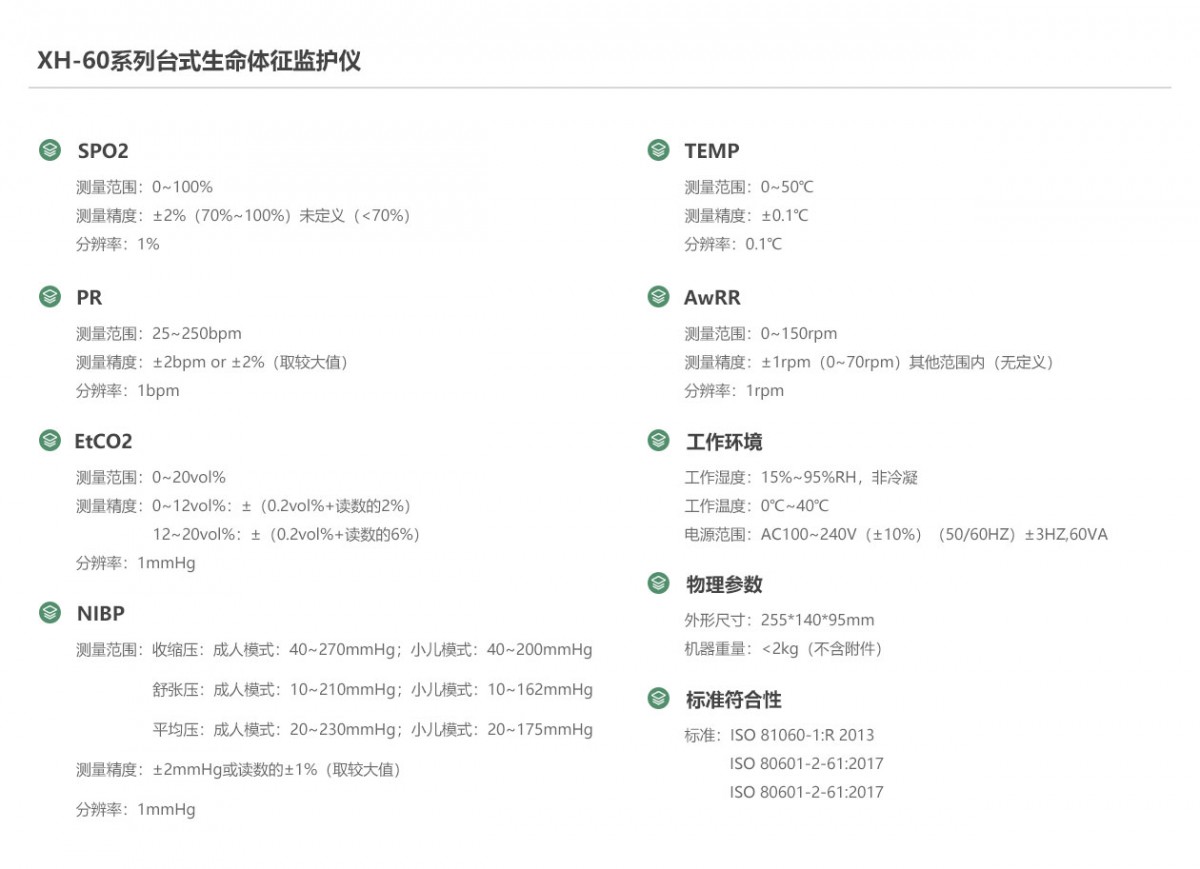Click the XH-60系列台式生命体征监护仪 title
Viewport: 1200px width, 869px height.
pos(199,61)
